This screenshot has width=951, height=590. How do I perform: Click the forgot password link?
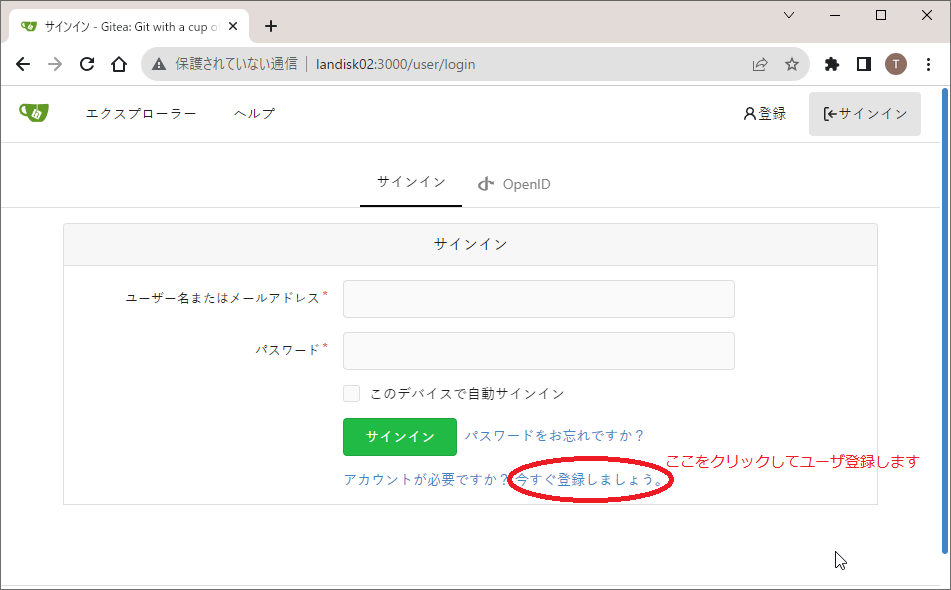pos(554,436)
